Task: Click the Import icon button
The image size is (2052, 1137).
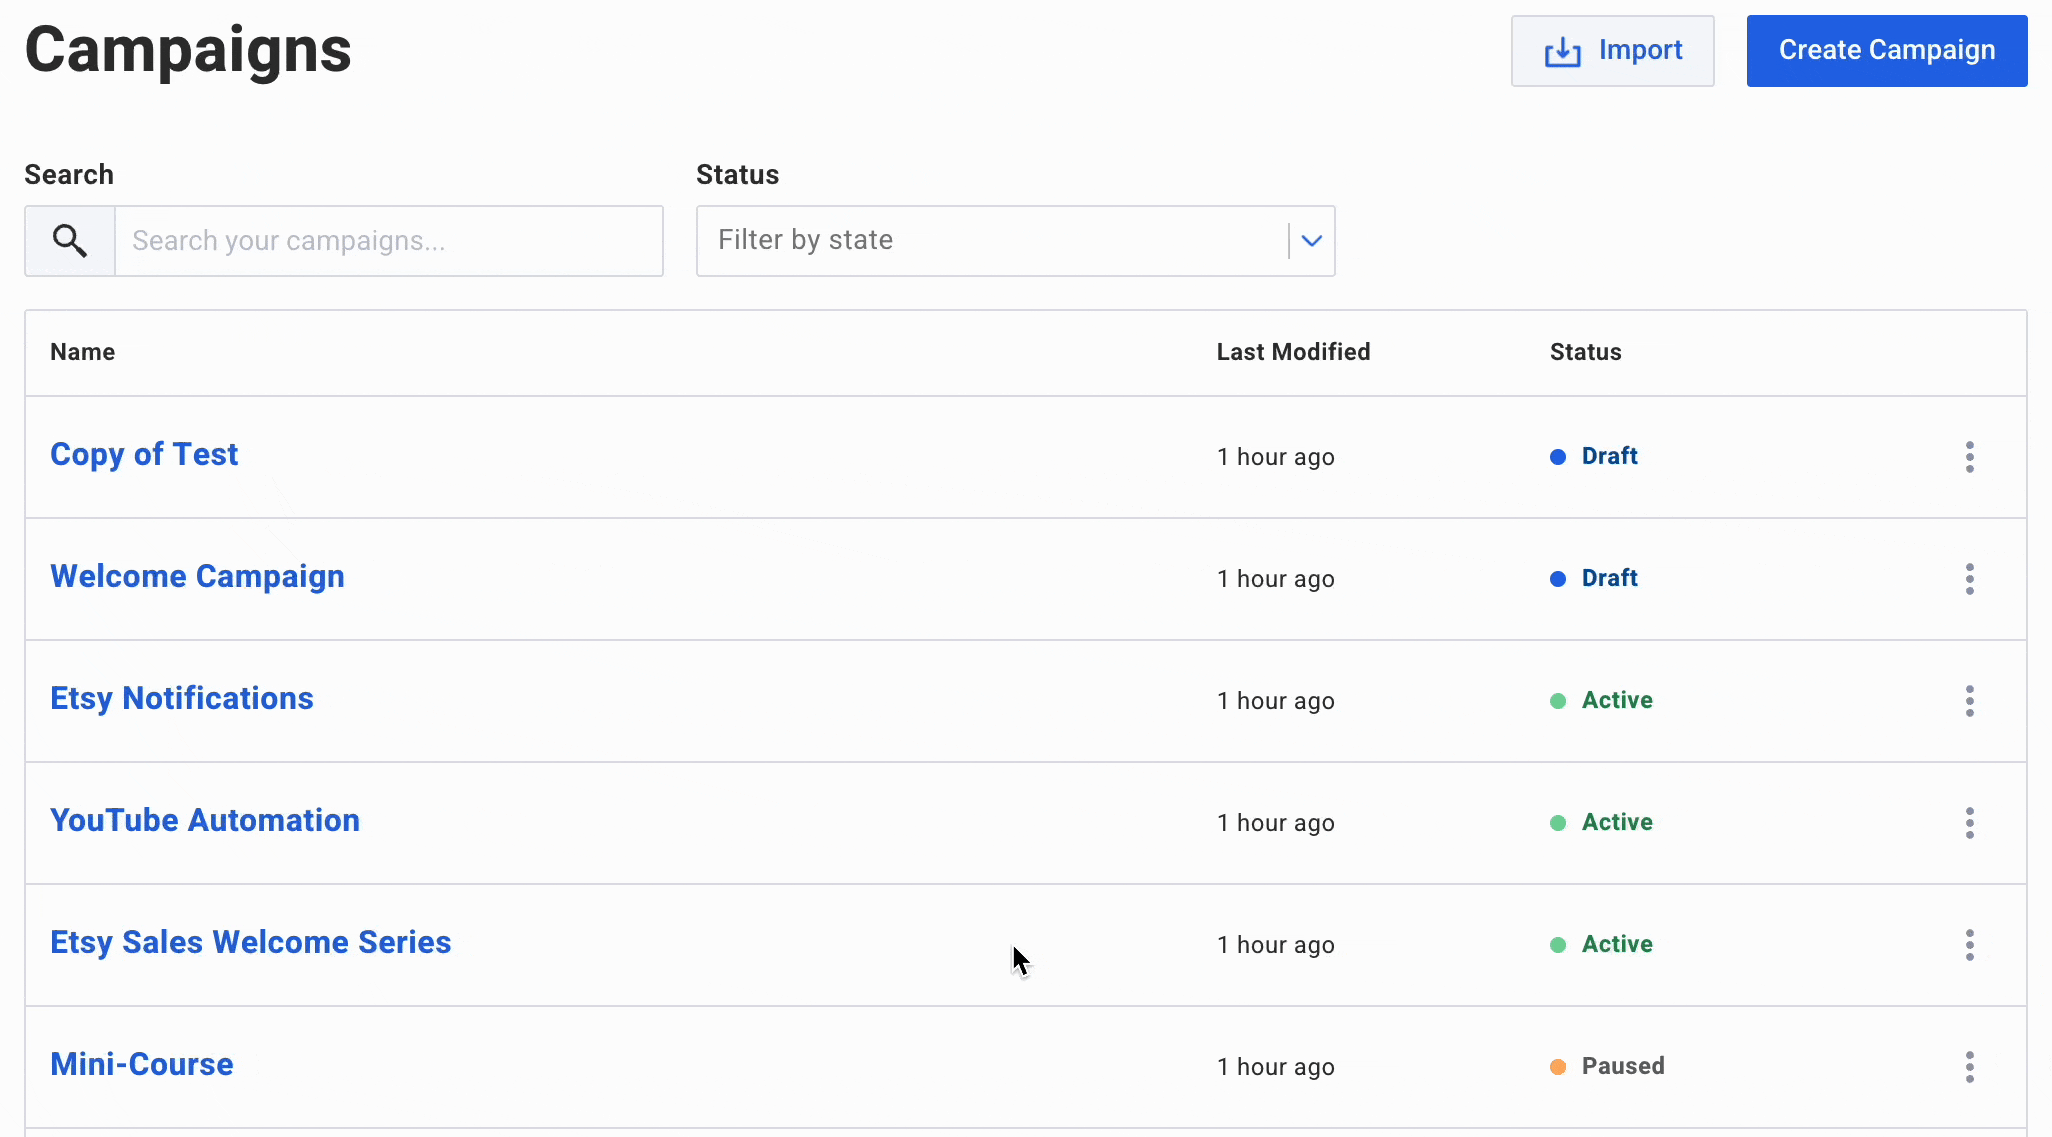Action: tap(1561, 50)
